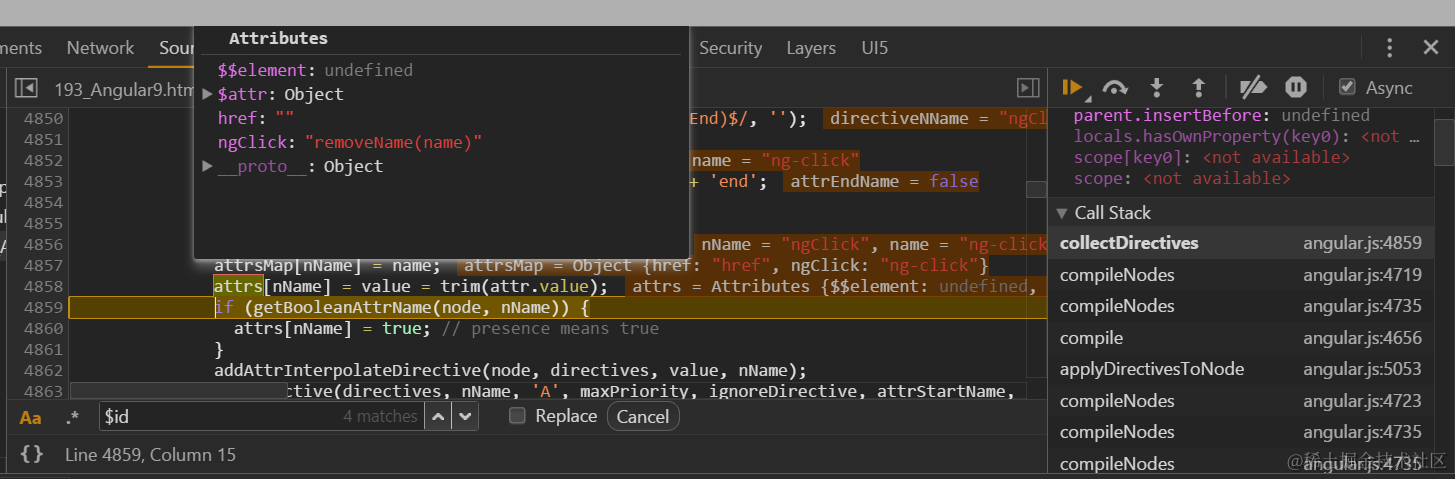Click the ngClick property in the tooltip

click(350, 142)
